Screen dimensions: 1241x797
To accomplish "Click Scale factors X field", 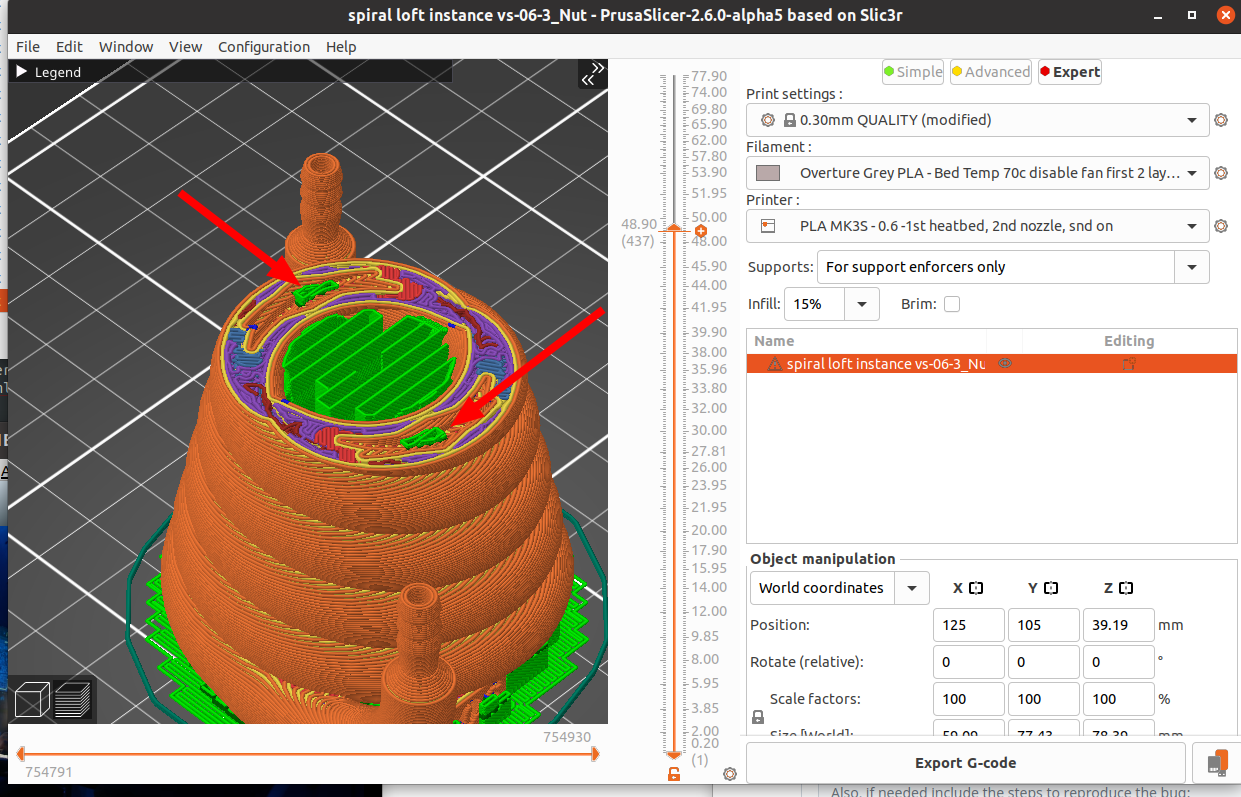I will coord(968,699).
